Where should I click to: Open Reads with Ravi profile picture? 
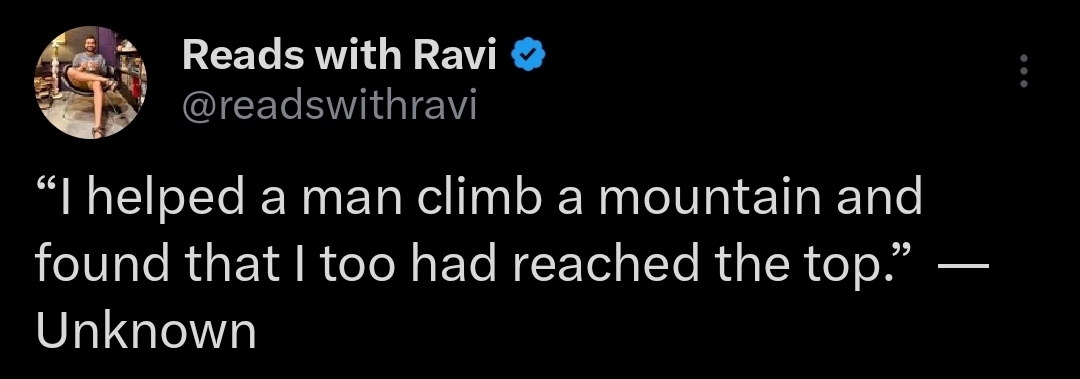point(90,83)
